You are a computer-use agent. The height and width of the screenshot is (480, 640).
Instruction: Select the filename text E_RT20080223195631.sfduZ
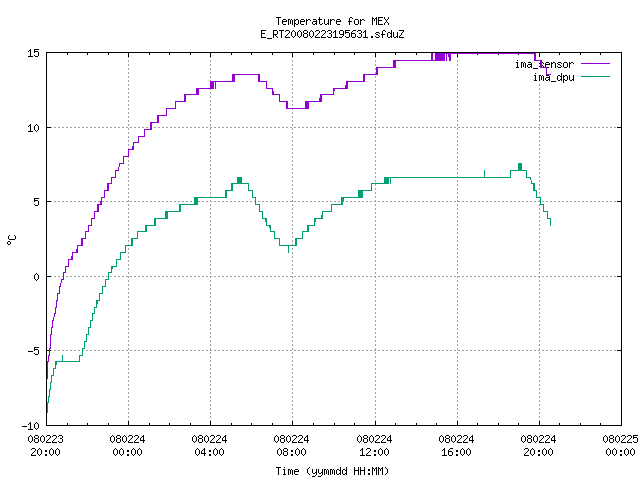pyautogui.click(x=332, y=34)
